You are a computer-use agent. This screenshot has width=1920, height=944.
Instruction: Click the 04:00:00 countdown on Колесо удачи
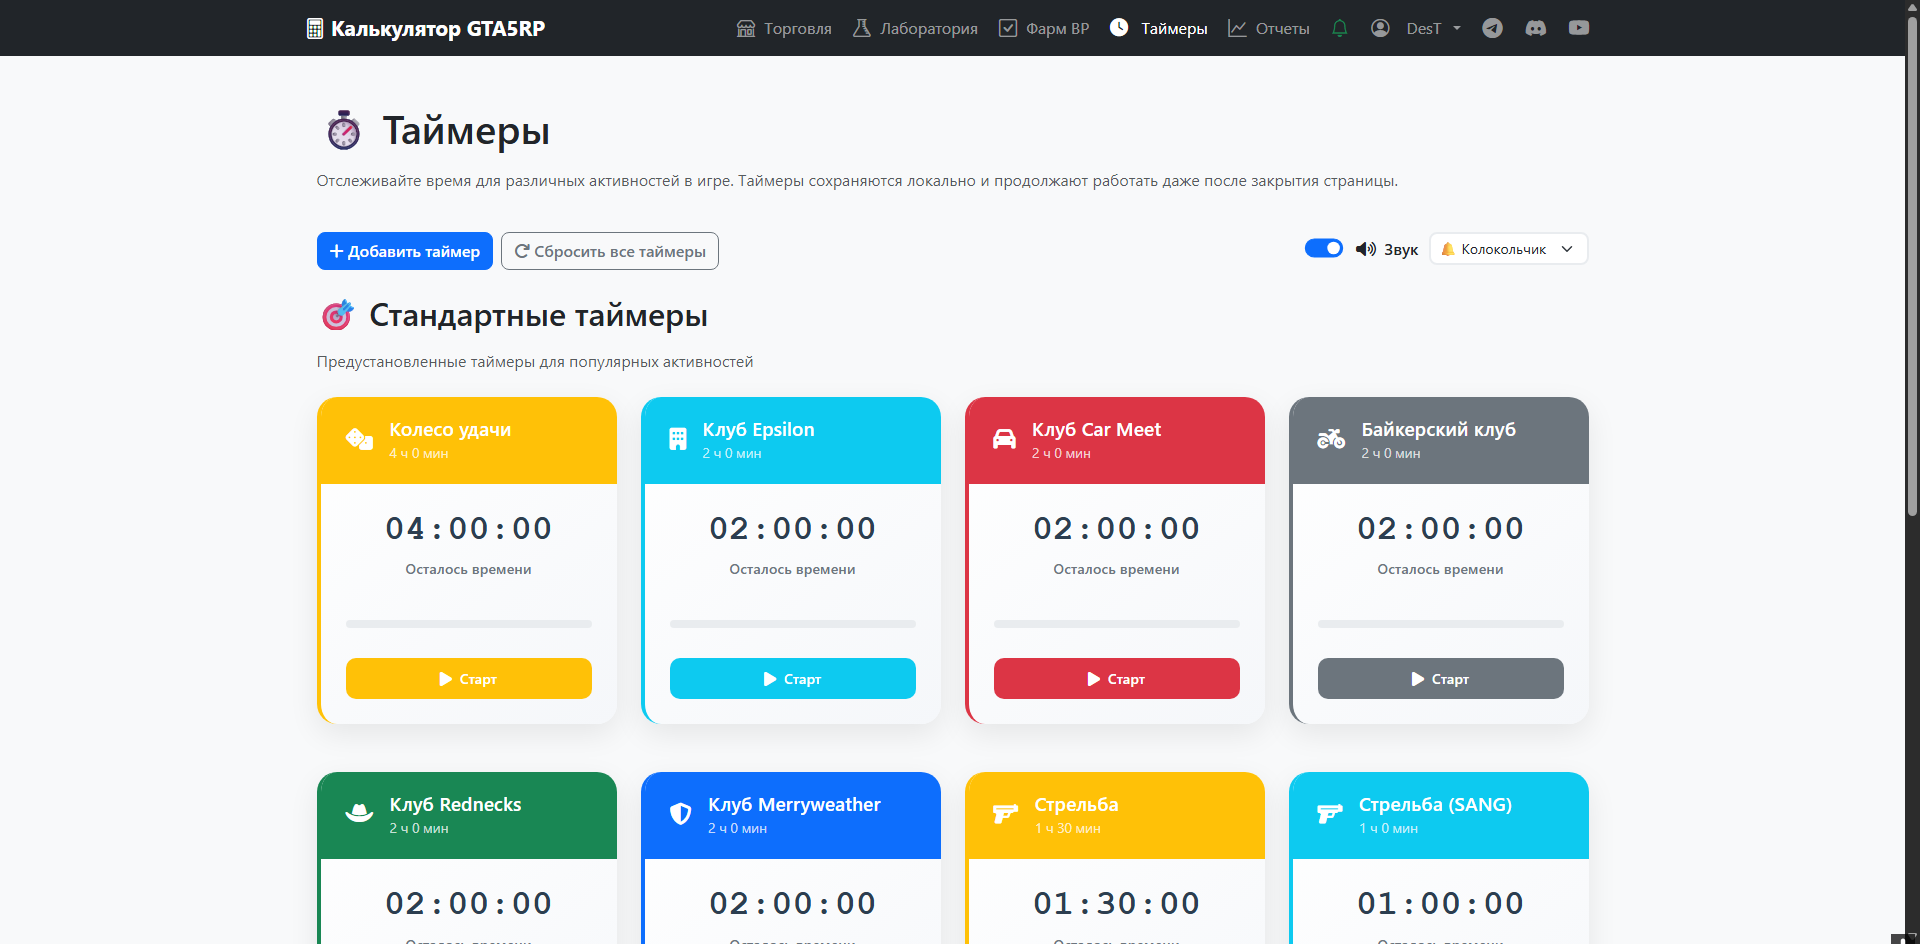[x=469, y=528]
